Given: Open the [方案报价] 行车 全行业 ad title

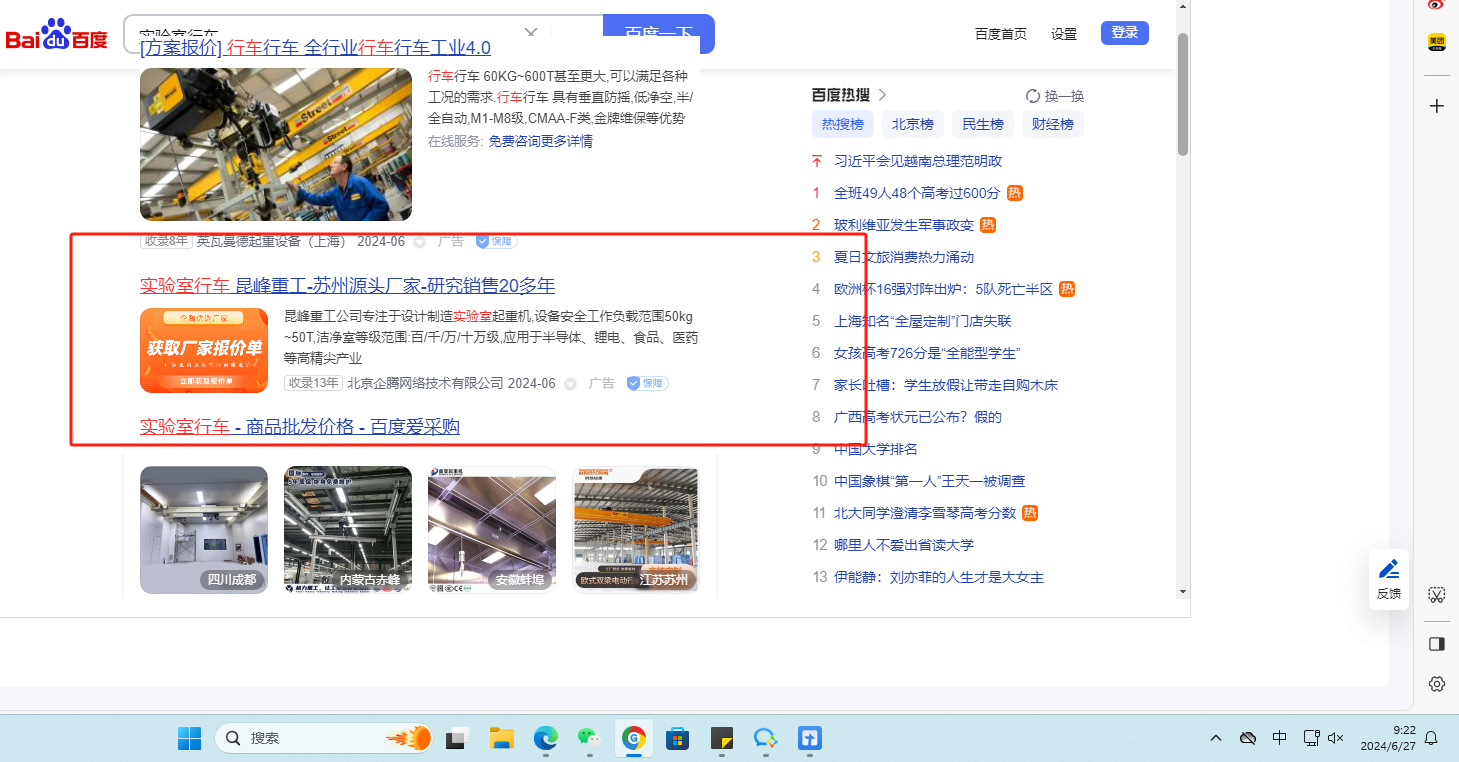Looking at the screenshot, I should pyautogui.click(x=315, y=47).
